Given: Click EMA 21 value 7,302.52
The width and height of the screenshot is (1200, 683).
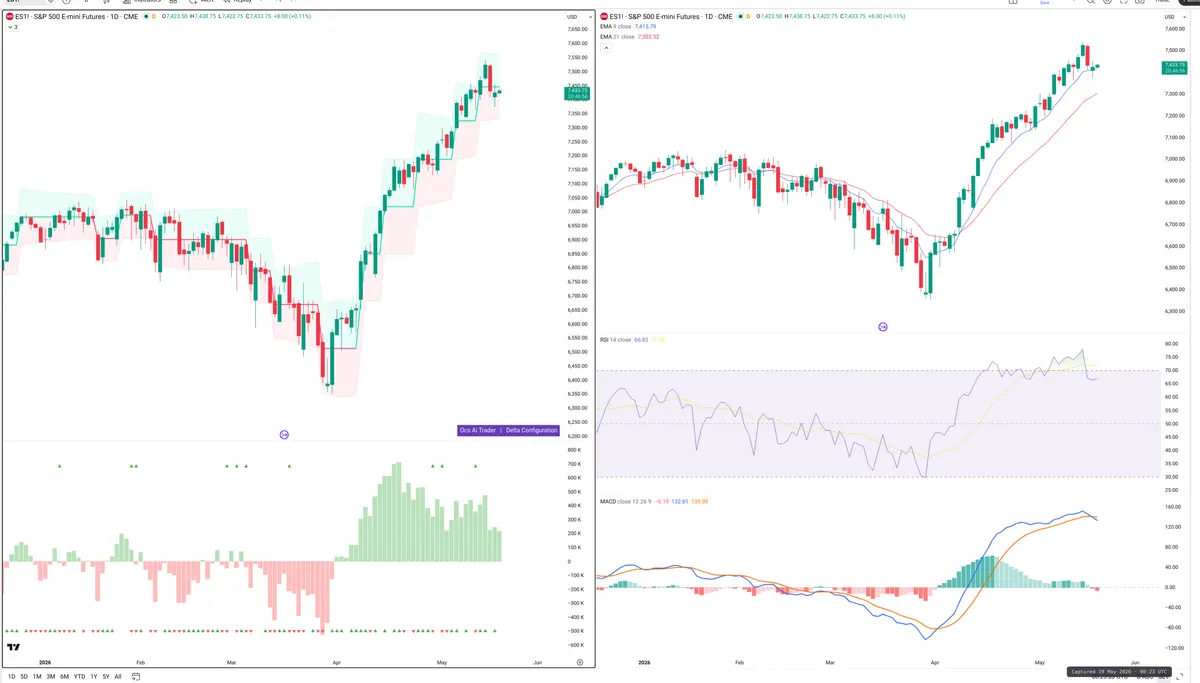Looking at the screenshot, I should [649, 37].
